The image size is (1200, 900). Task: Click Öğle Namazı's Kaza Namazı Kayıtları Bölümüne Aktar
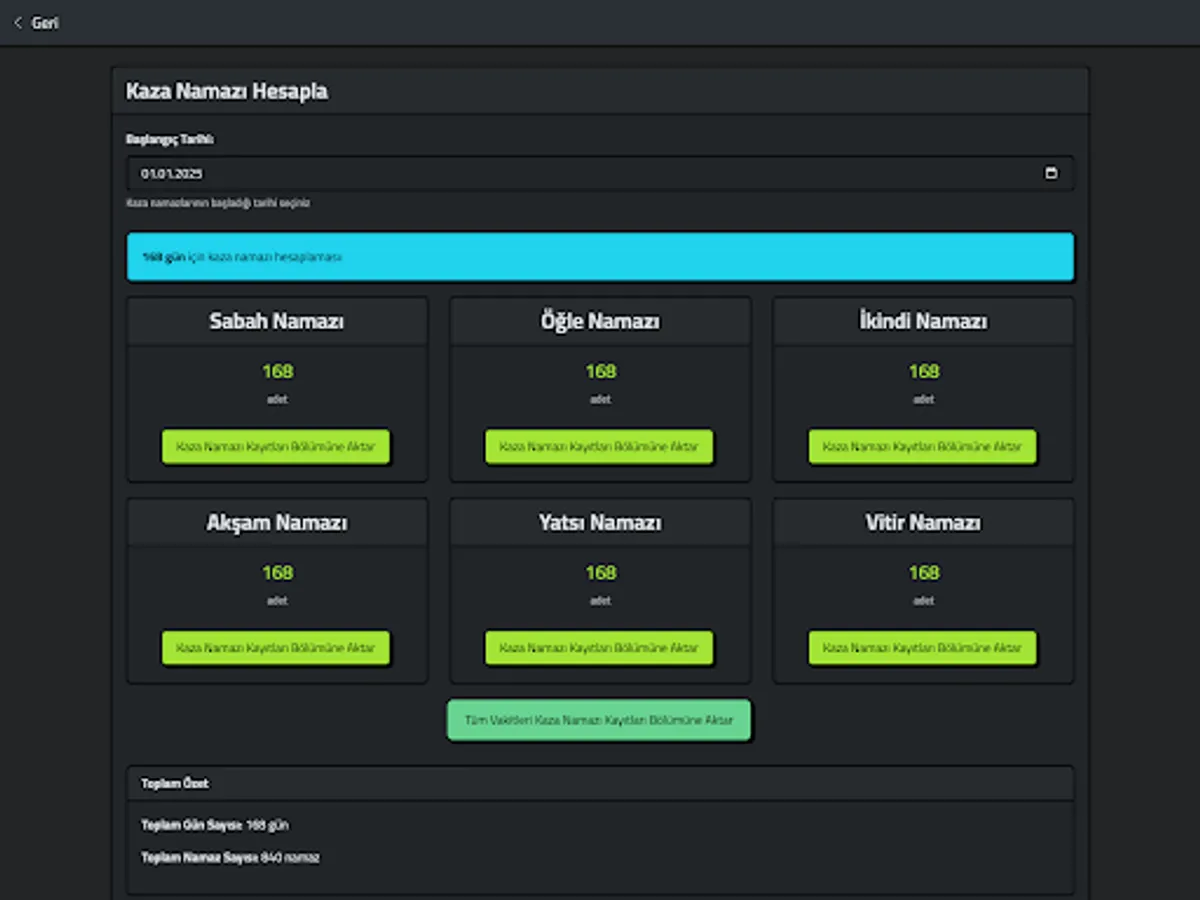click(x=600, y=447)
